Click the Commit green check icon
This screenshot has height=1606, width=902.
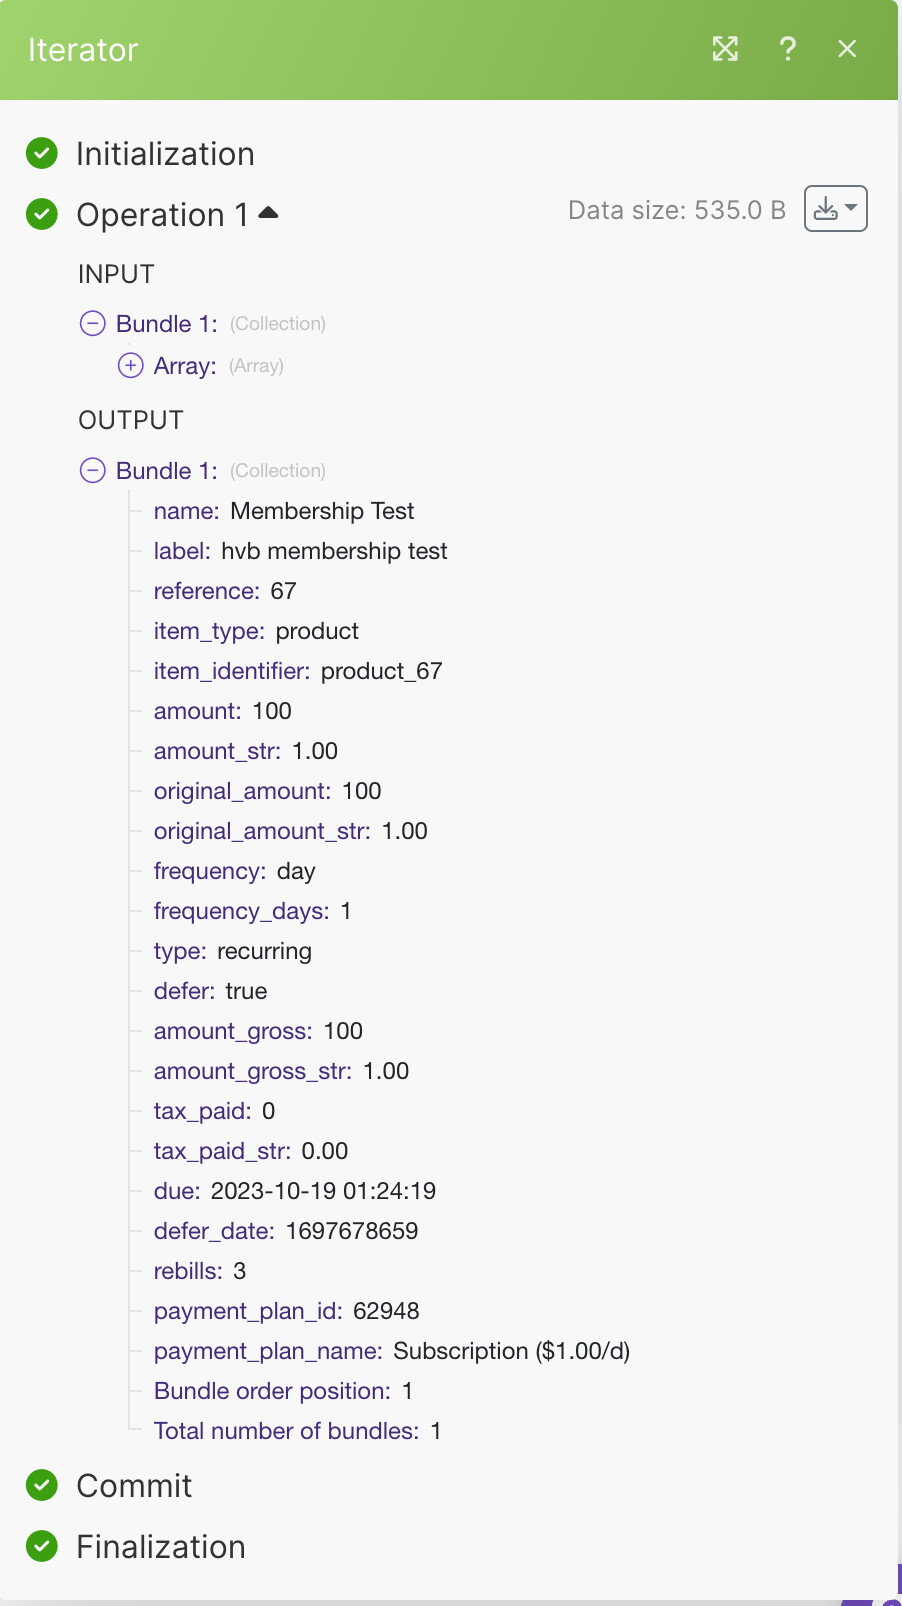pos(42,1485)
